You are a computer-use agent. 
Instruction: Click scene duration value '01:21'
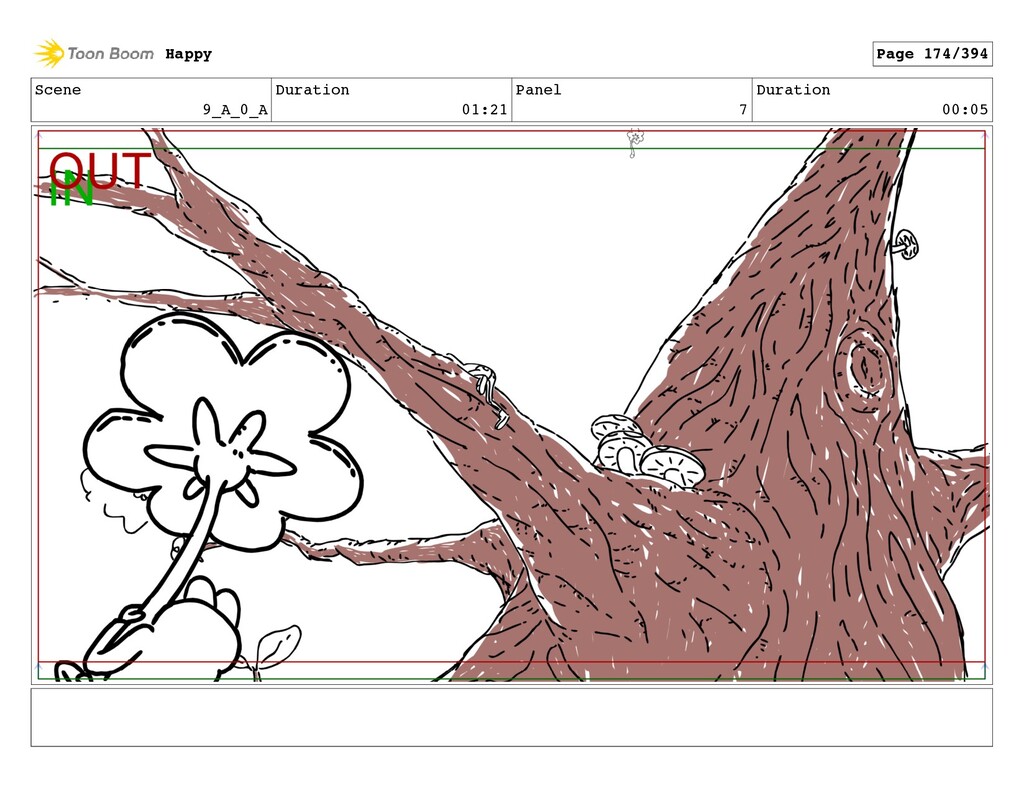click(x=485, y=110)
